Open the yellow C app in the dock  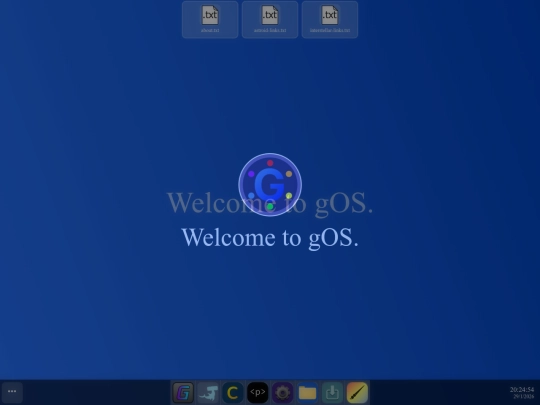pyautogui.click(x=232, y=392)
